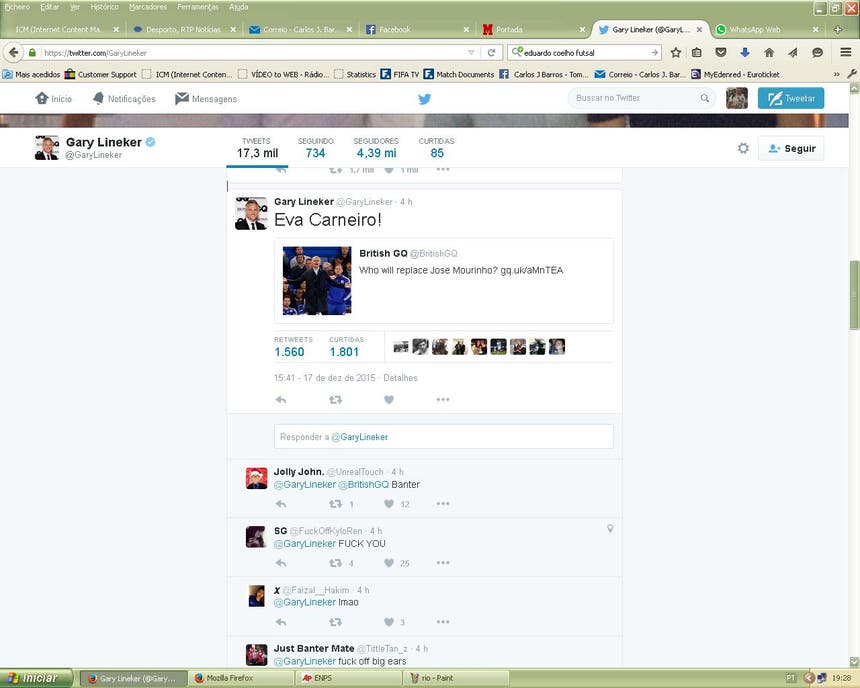Click the Twitter bird logo in header
Viewport: 860px width, 688px height.
tap(424, 98)
